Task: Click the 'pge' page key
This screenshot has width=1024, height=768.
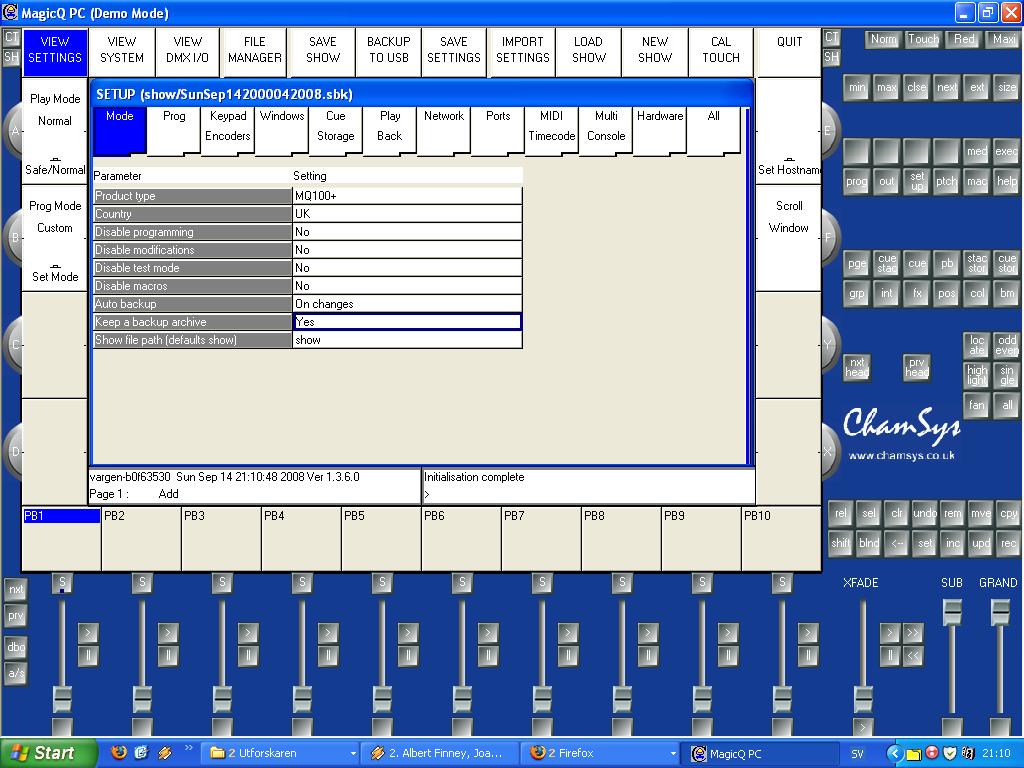Action: tap(856, 263)
